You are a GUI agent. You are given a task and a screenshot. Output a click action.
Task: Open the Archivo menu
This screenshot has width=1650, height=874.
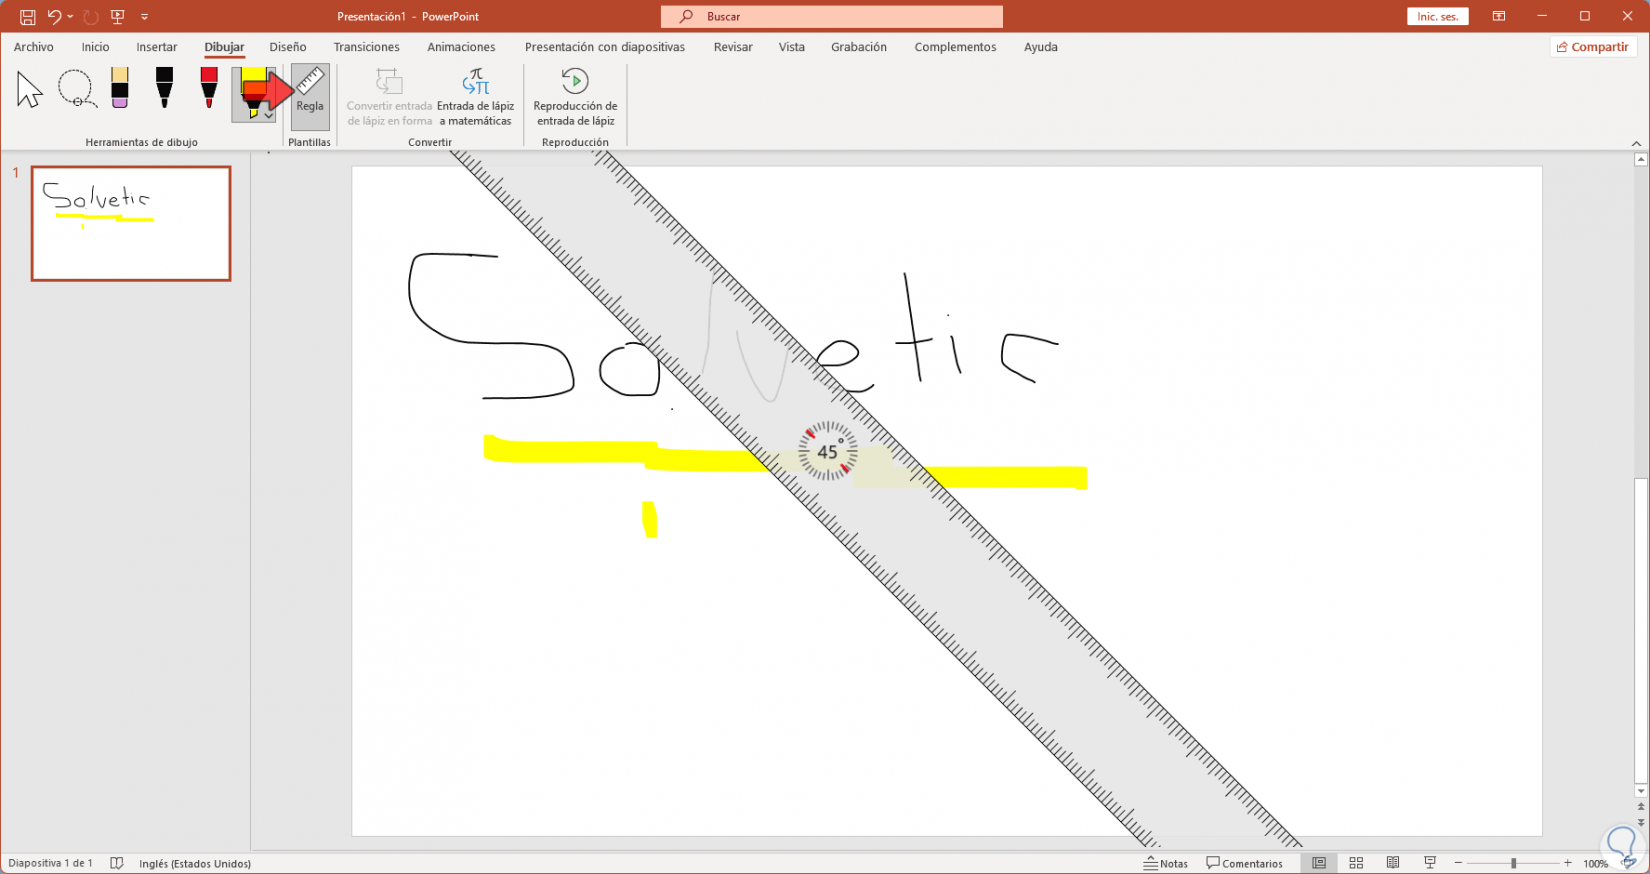pyautogui.click(x=34, y=47)
